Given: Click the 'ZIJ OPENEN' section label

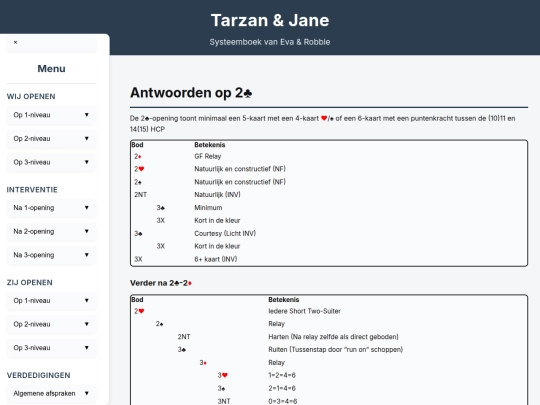Looking at the screenshot, I should pyautogui.click(x=30, y=282).
